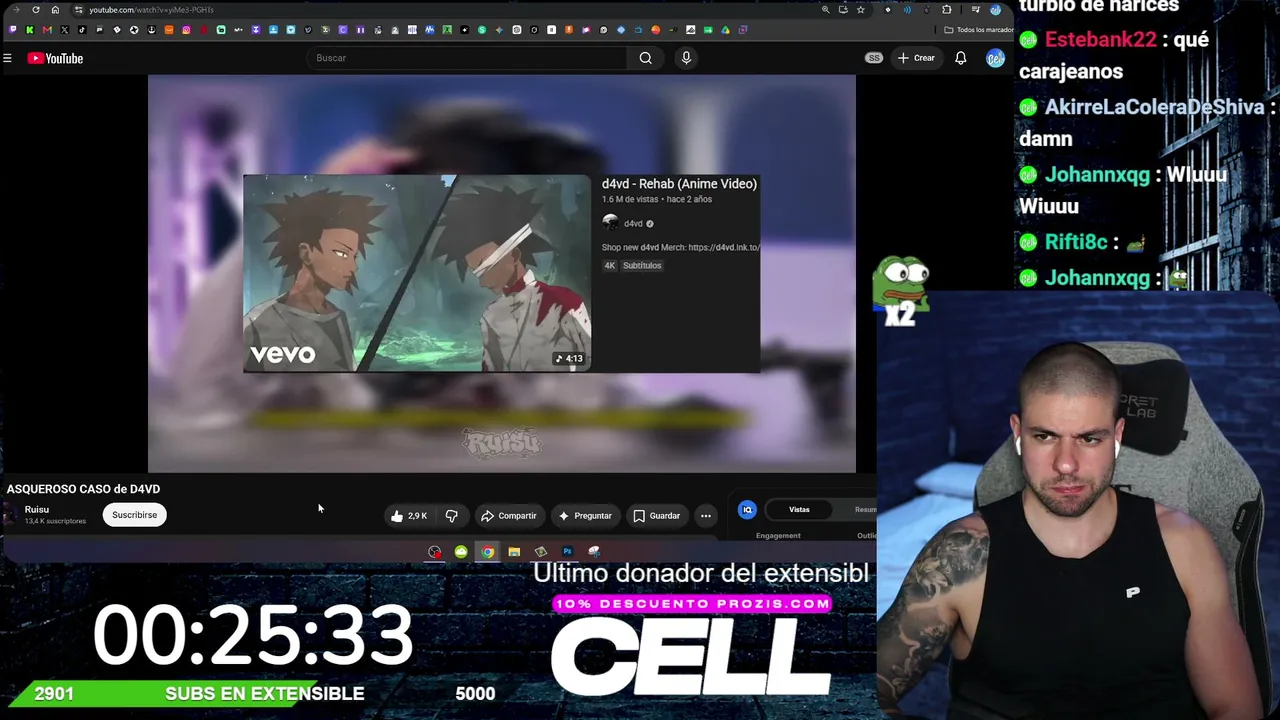Open the notifications bell
Screen dimensions: 1280x720
click(x=960, y=58)
